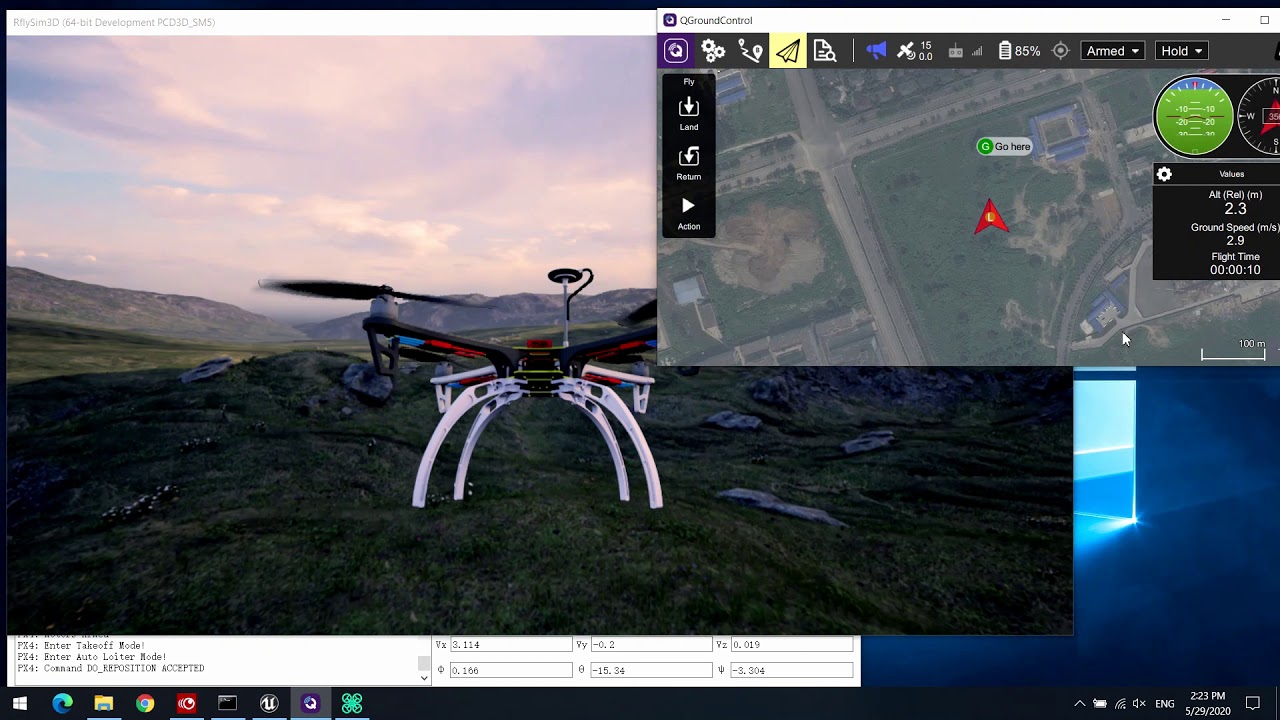Switch to Unreal Engine taskbar icon
1280x720 pixels.
269,704
